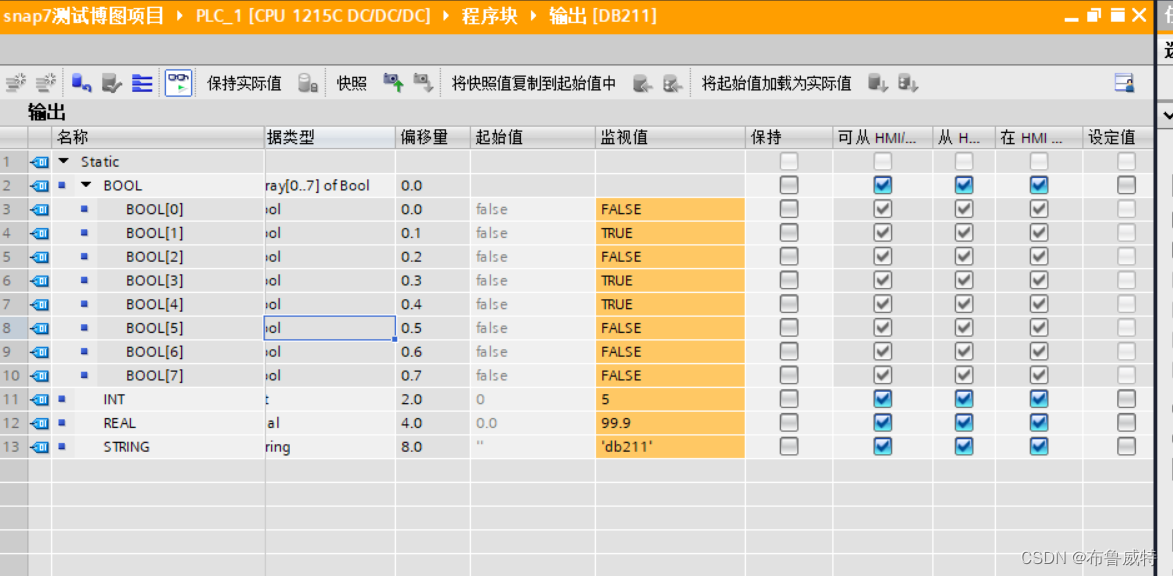Click first database down-arrow icon after 将起始值加载为实际值
The height and width of the screenshot is (576, 1173).
click(878, 83)
